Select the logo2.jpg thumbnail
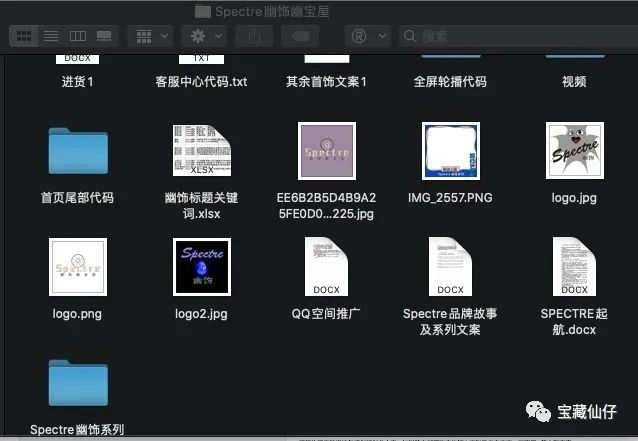638x441 pixels. click(202, 267)
